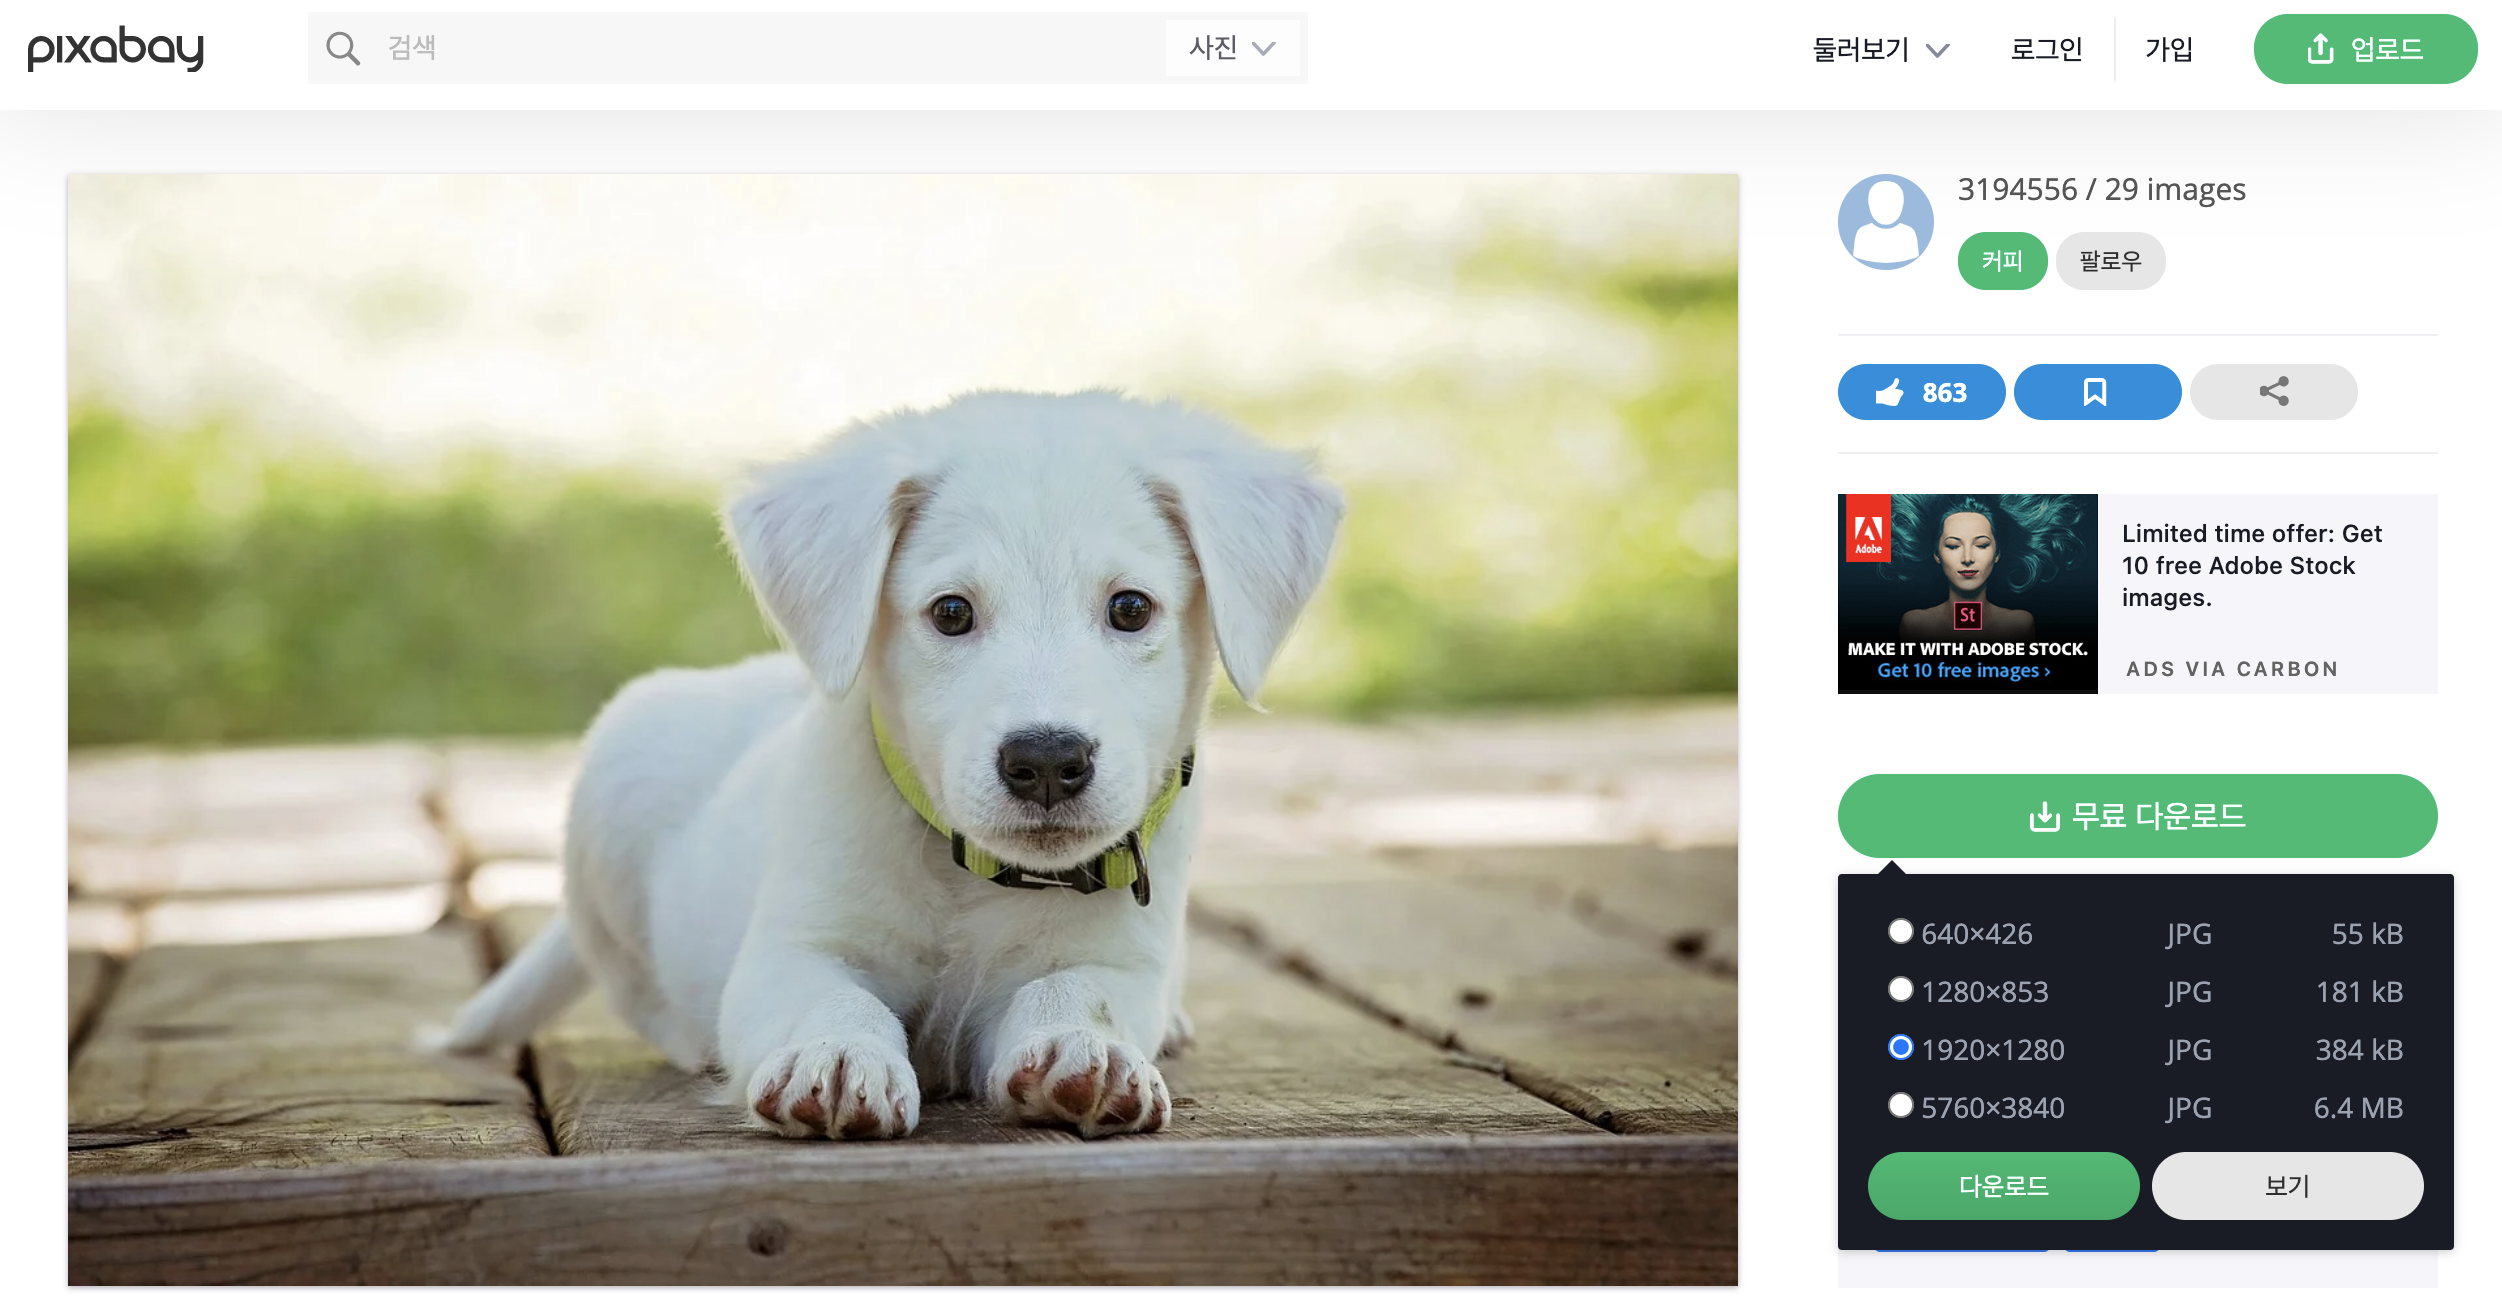Click the Adobe Stock ad image
Viewport: 2502px width, 1308px height.
click(1966, 593)
